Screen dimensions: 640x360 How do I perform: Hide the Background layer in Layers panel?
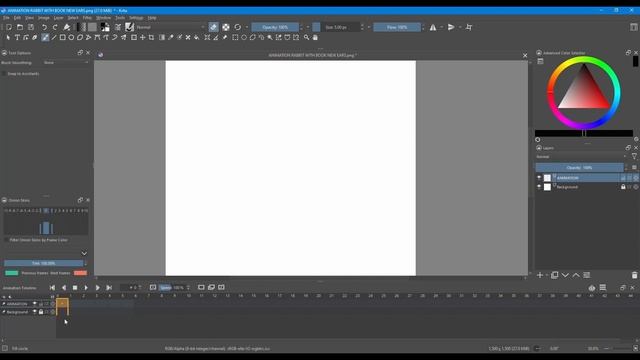coord(539,187)
